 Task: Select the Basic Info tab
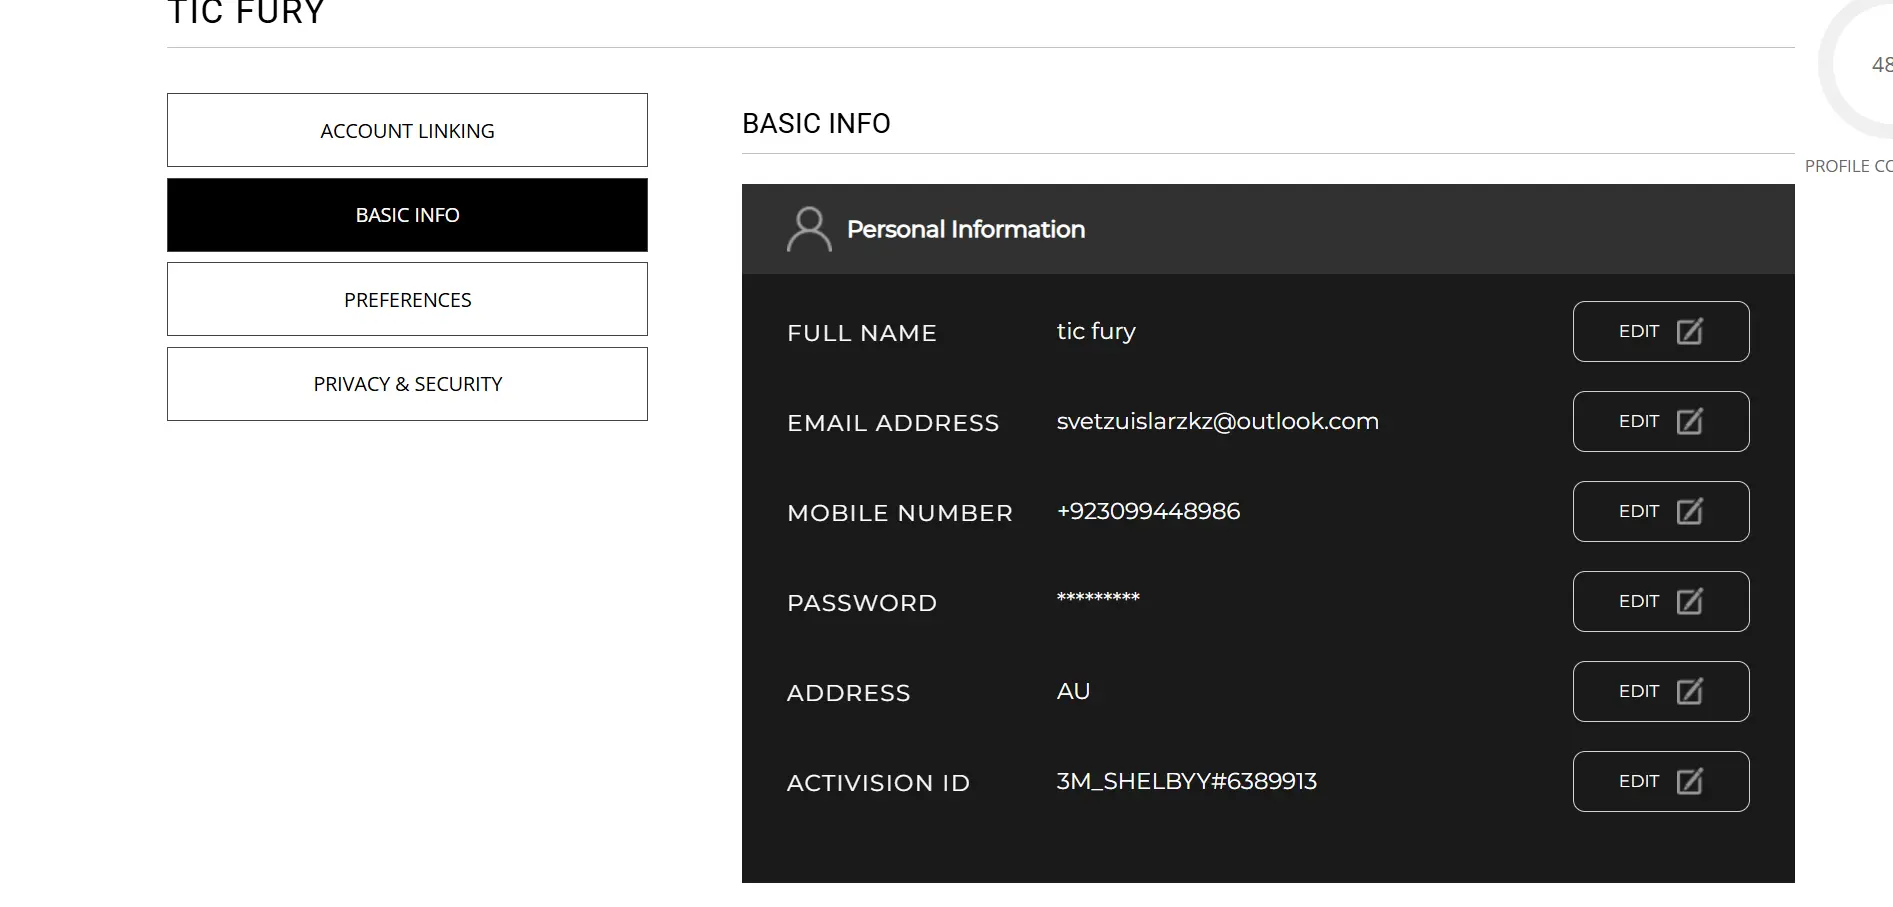(x=407, y=215)
